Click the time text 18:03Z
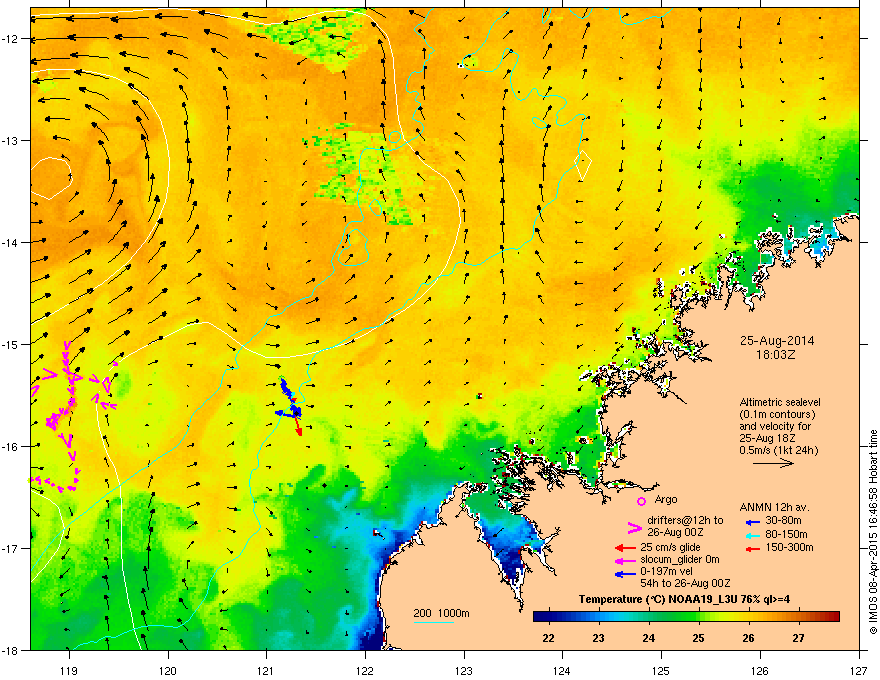 pos(776,355)
